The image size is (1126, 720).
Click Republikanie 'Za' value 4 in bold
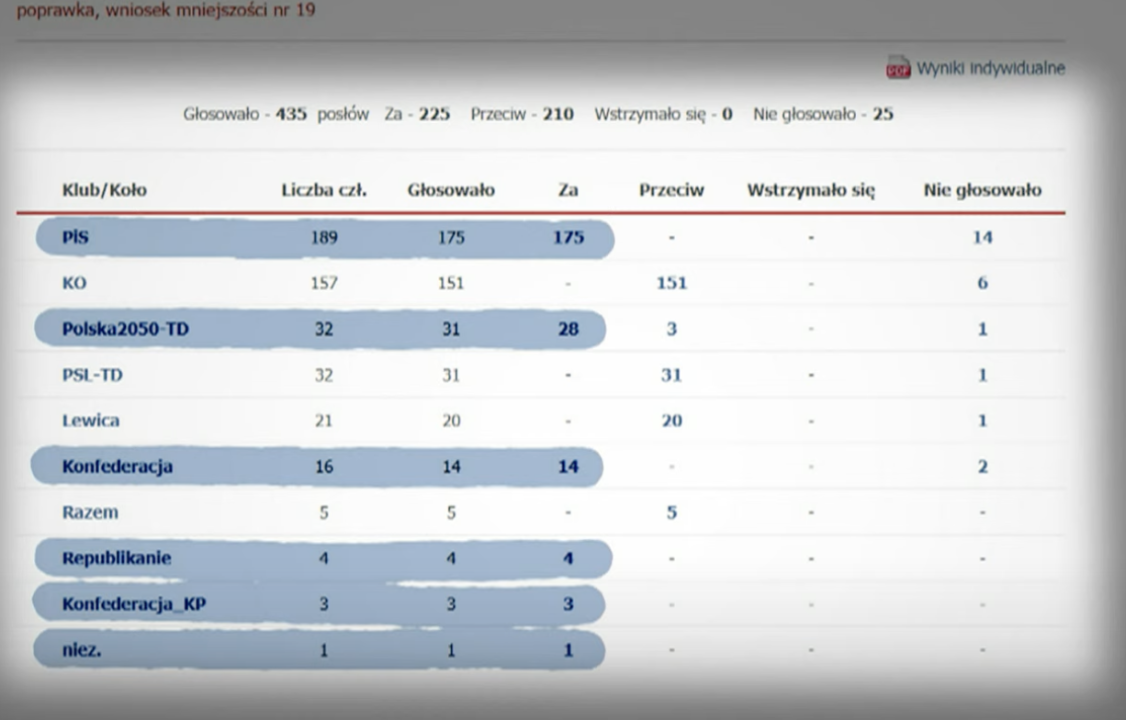(568, 558)
